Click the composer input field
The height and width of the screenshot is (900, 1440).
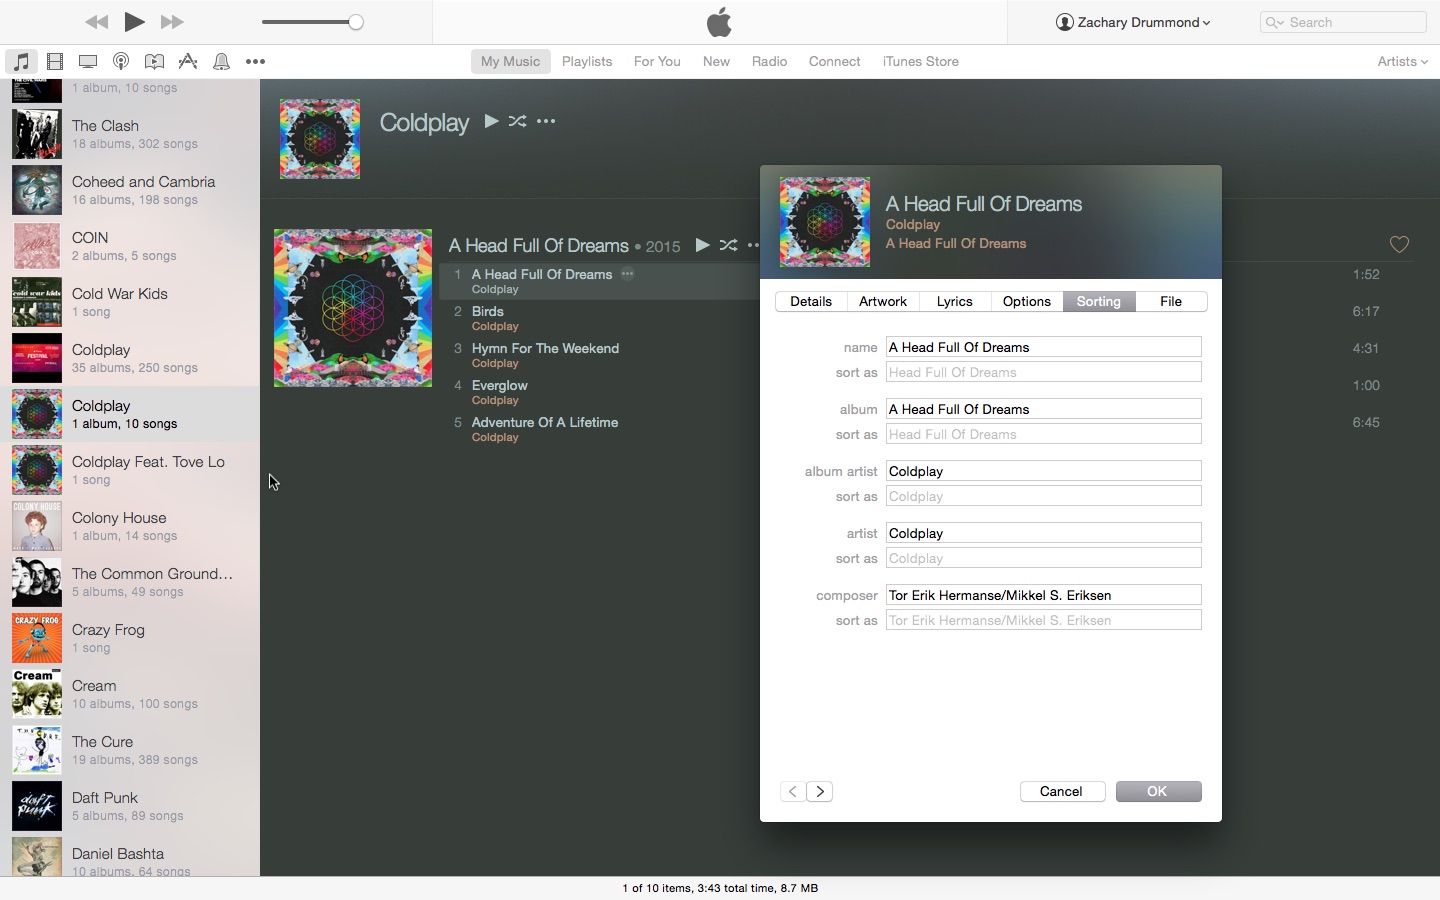tap(1043, 595)
